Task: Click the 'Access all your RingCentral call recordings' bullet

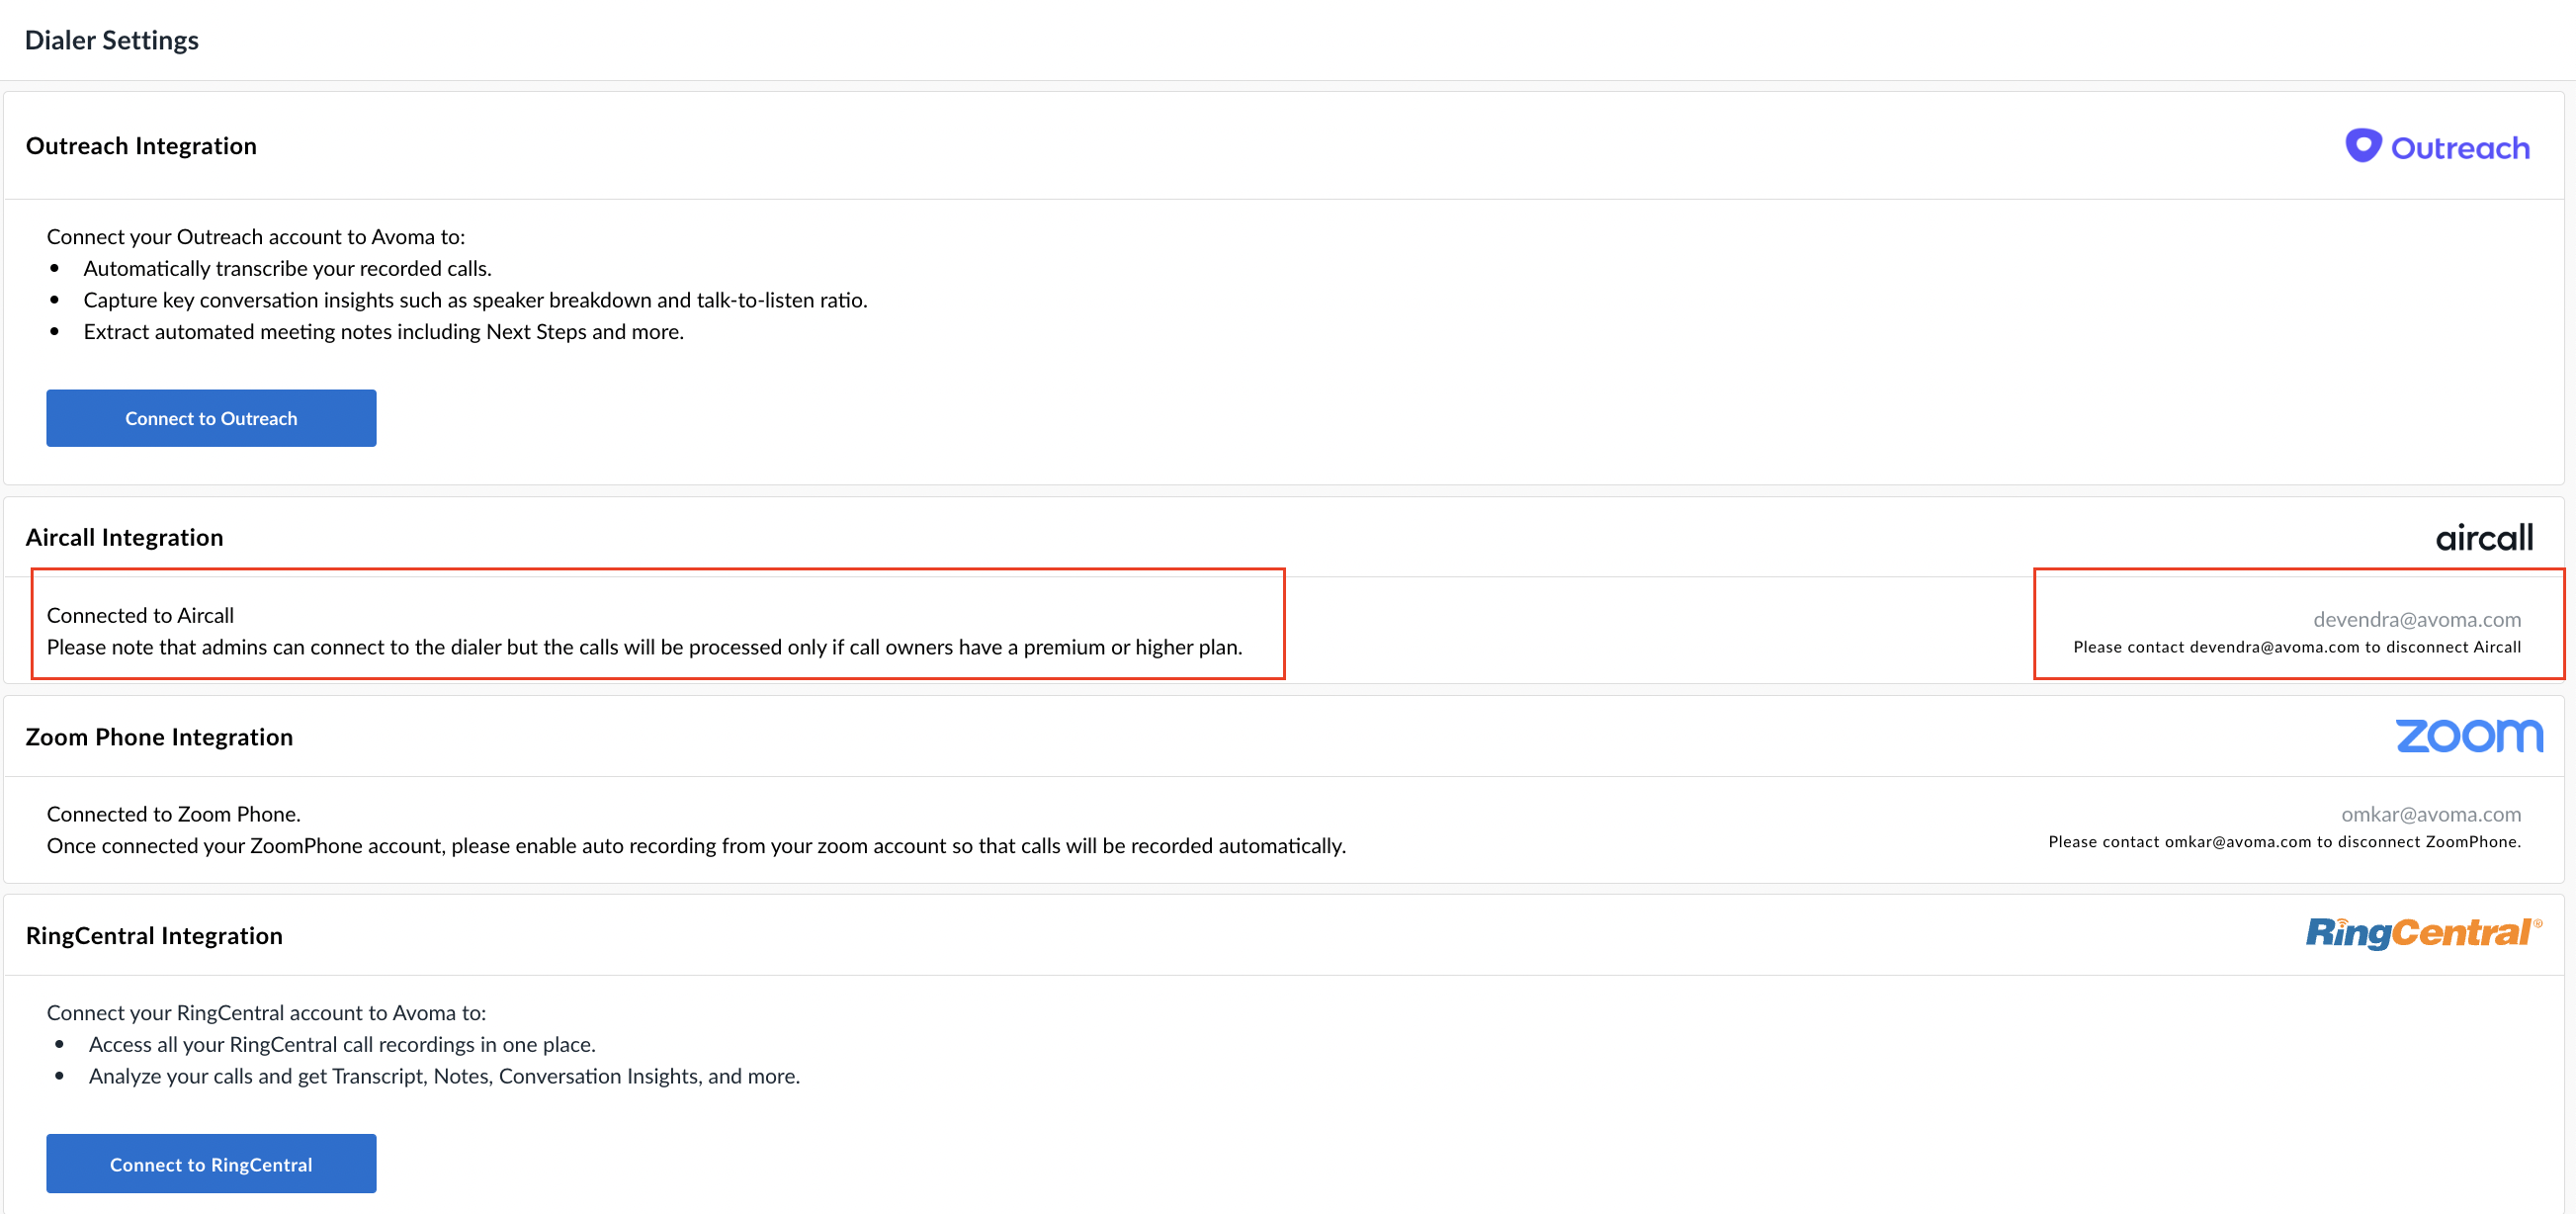Action: [342, 1045]
